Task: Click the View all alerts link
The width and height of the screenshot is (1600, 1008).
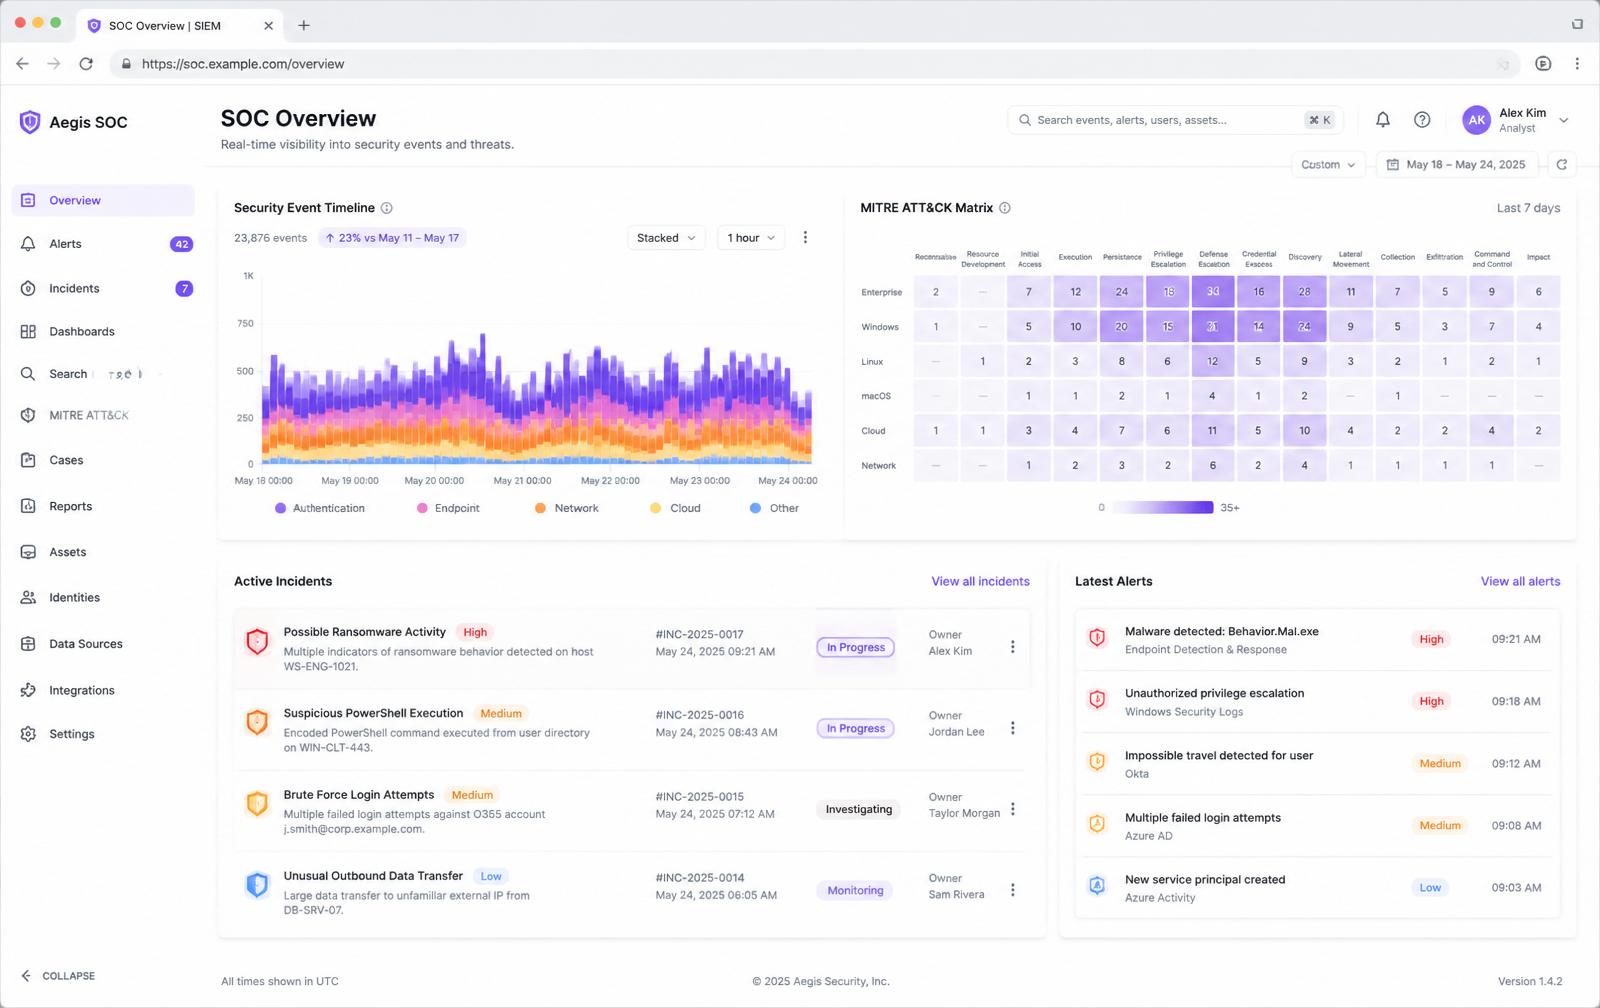Action: click(1520, 581)
